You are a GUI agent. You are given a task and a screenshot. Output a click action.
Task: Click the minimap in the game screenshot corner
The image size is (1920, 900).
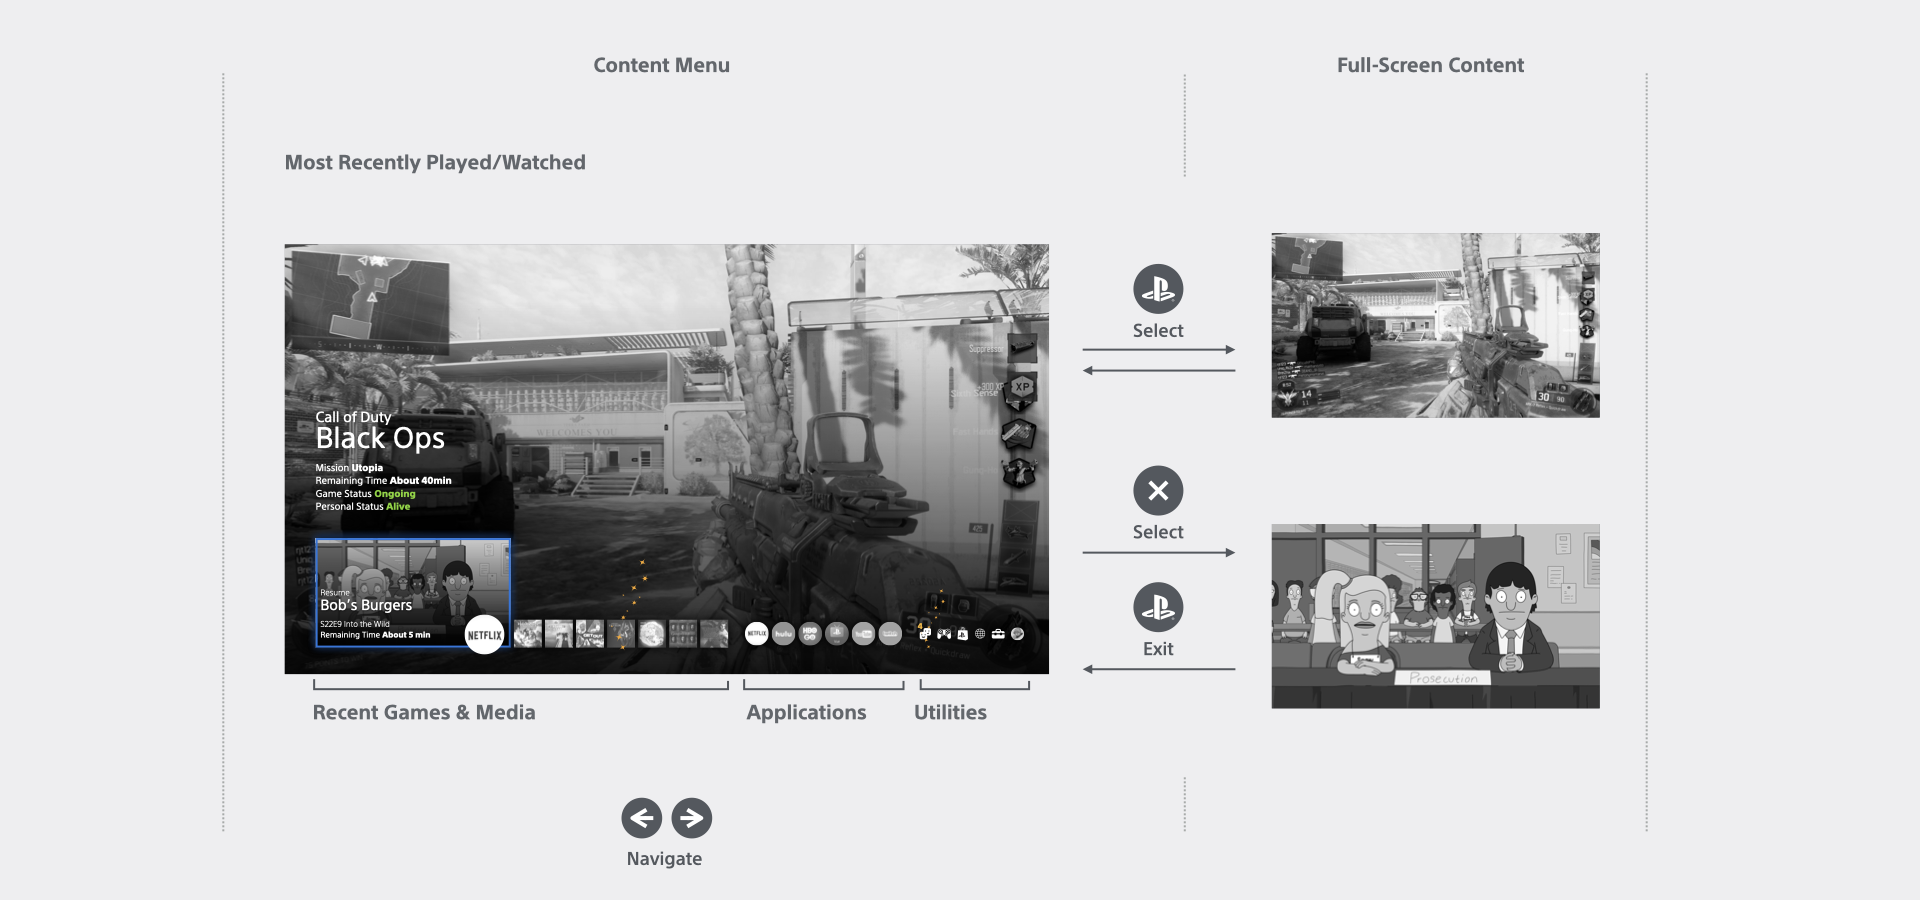click(x=368, y=304)
